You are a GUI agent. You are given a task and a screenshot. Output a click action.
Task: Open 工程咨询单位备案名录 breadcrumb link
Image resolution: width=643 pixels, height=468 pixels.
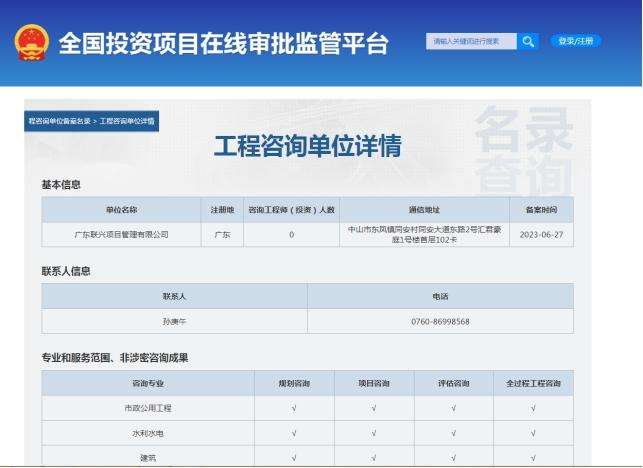(x=59, y=121)
